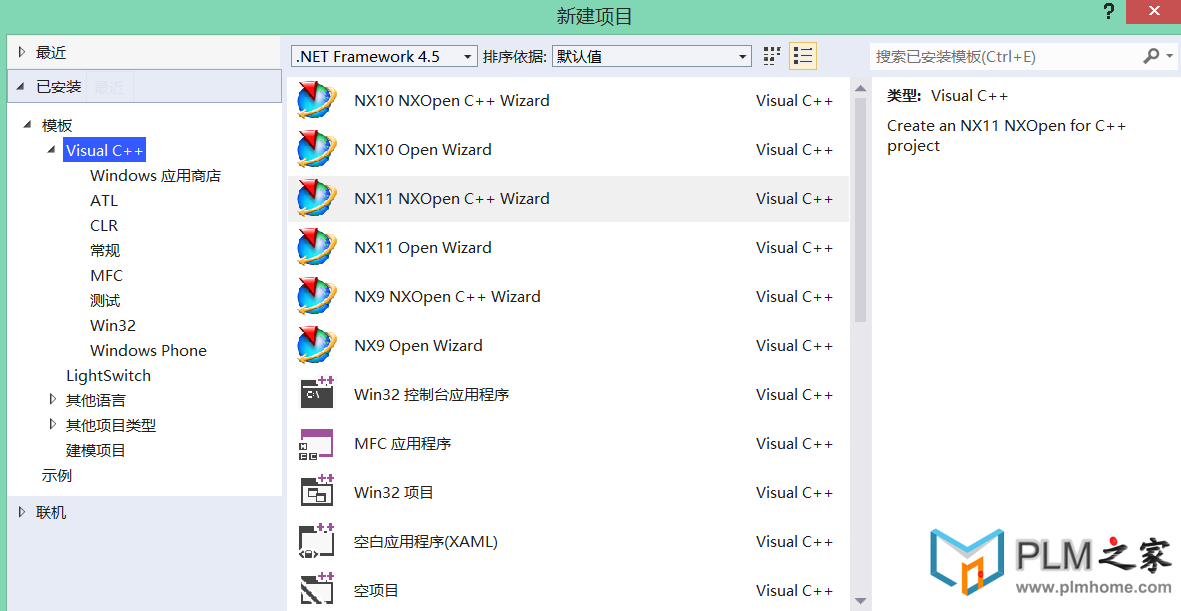Open the 排序依据 默认值 sort dropdown
1181x611 pixels.
tap(652, 57)
